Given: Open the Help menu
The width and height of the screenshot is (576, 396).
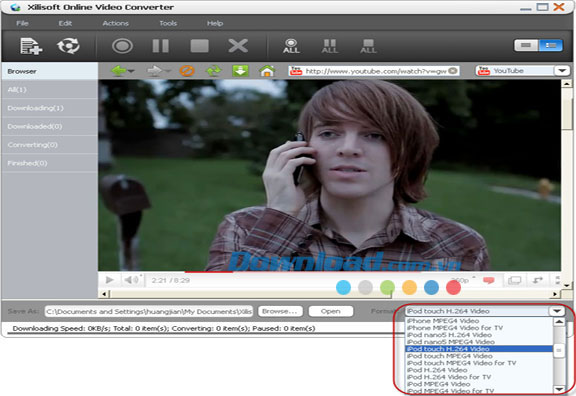Looking at the screenshot, I should [215, 23].
